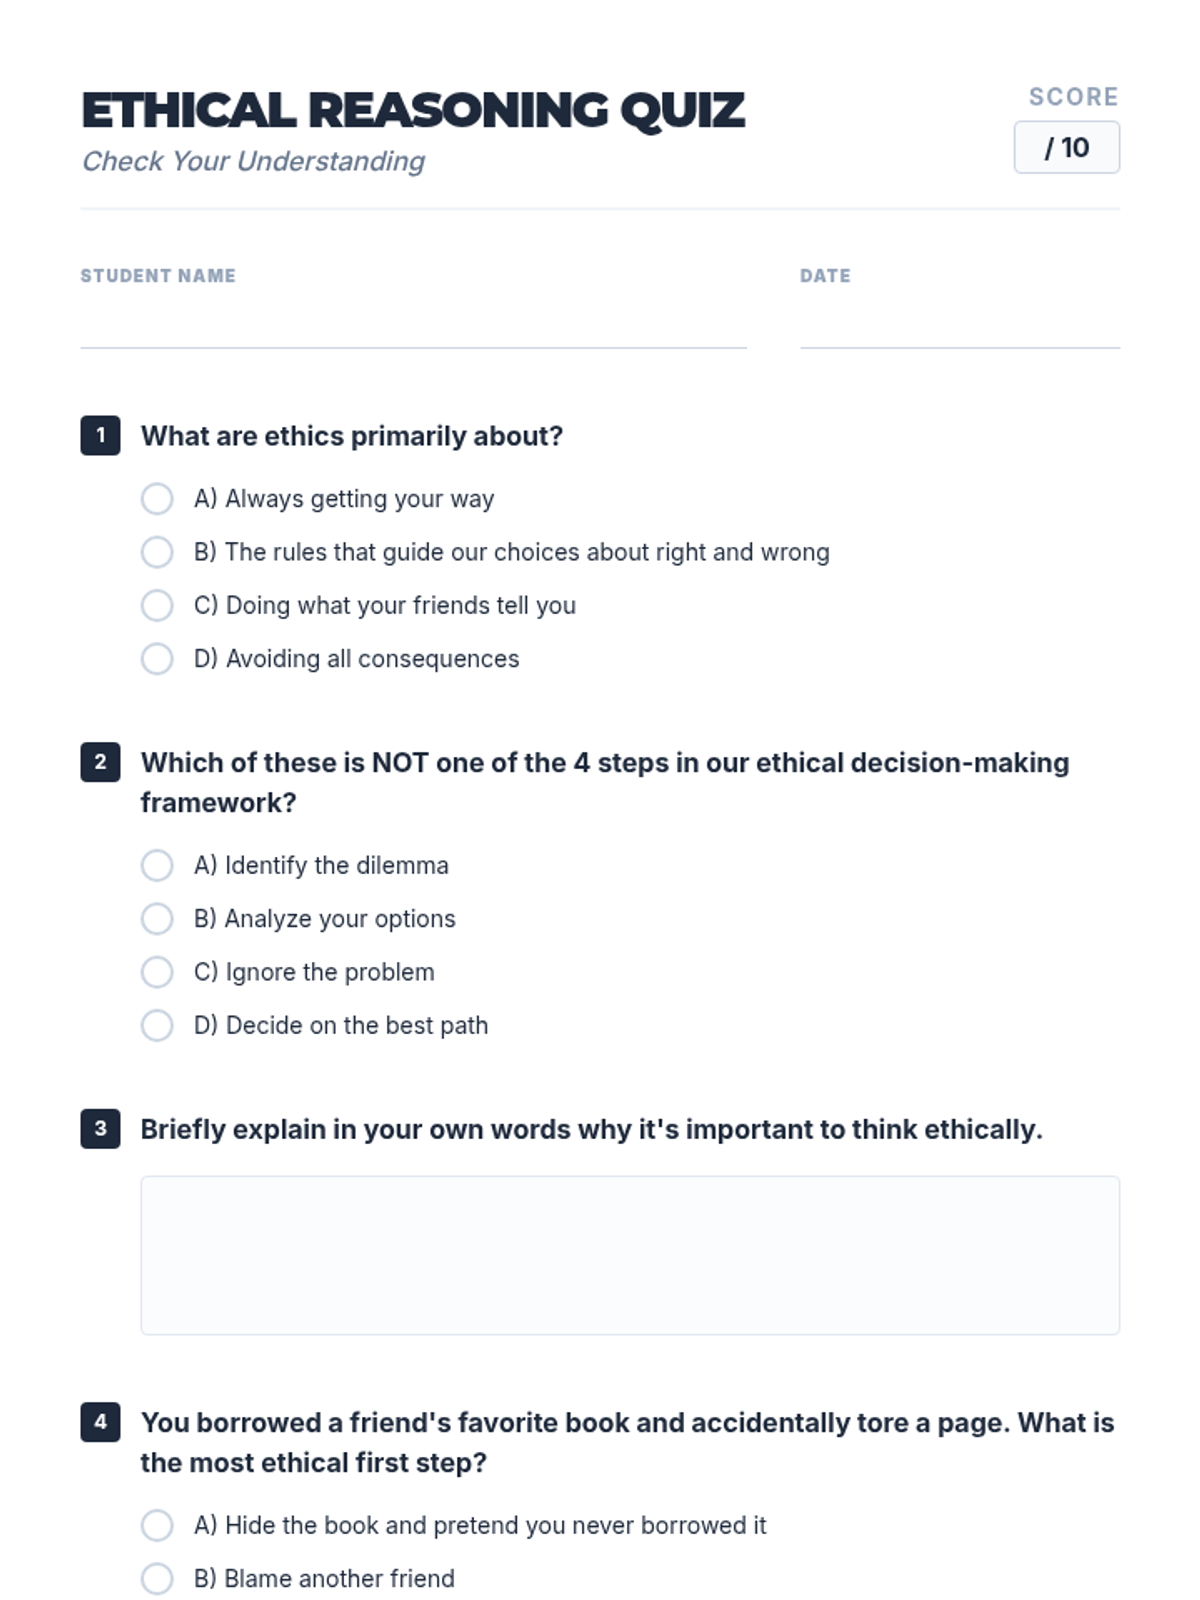Click the question 3 answer text box

630,1255
